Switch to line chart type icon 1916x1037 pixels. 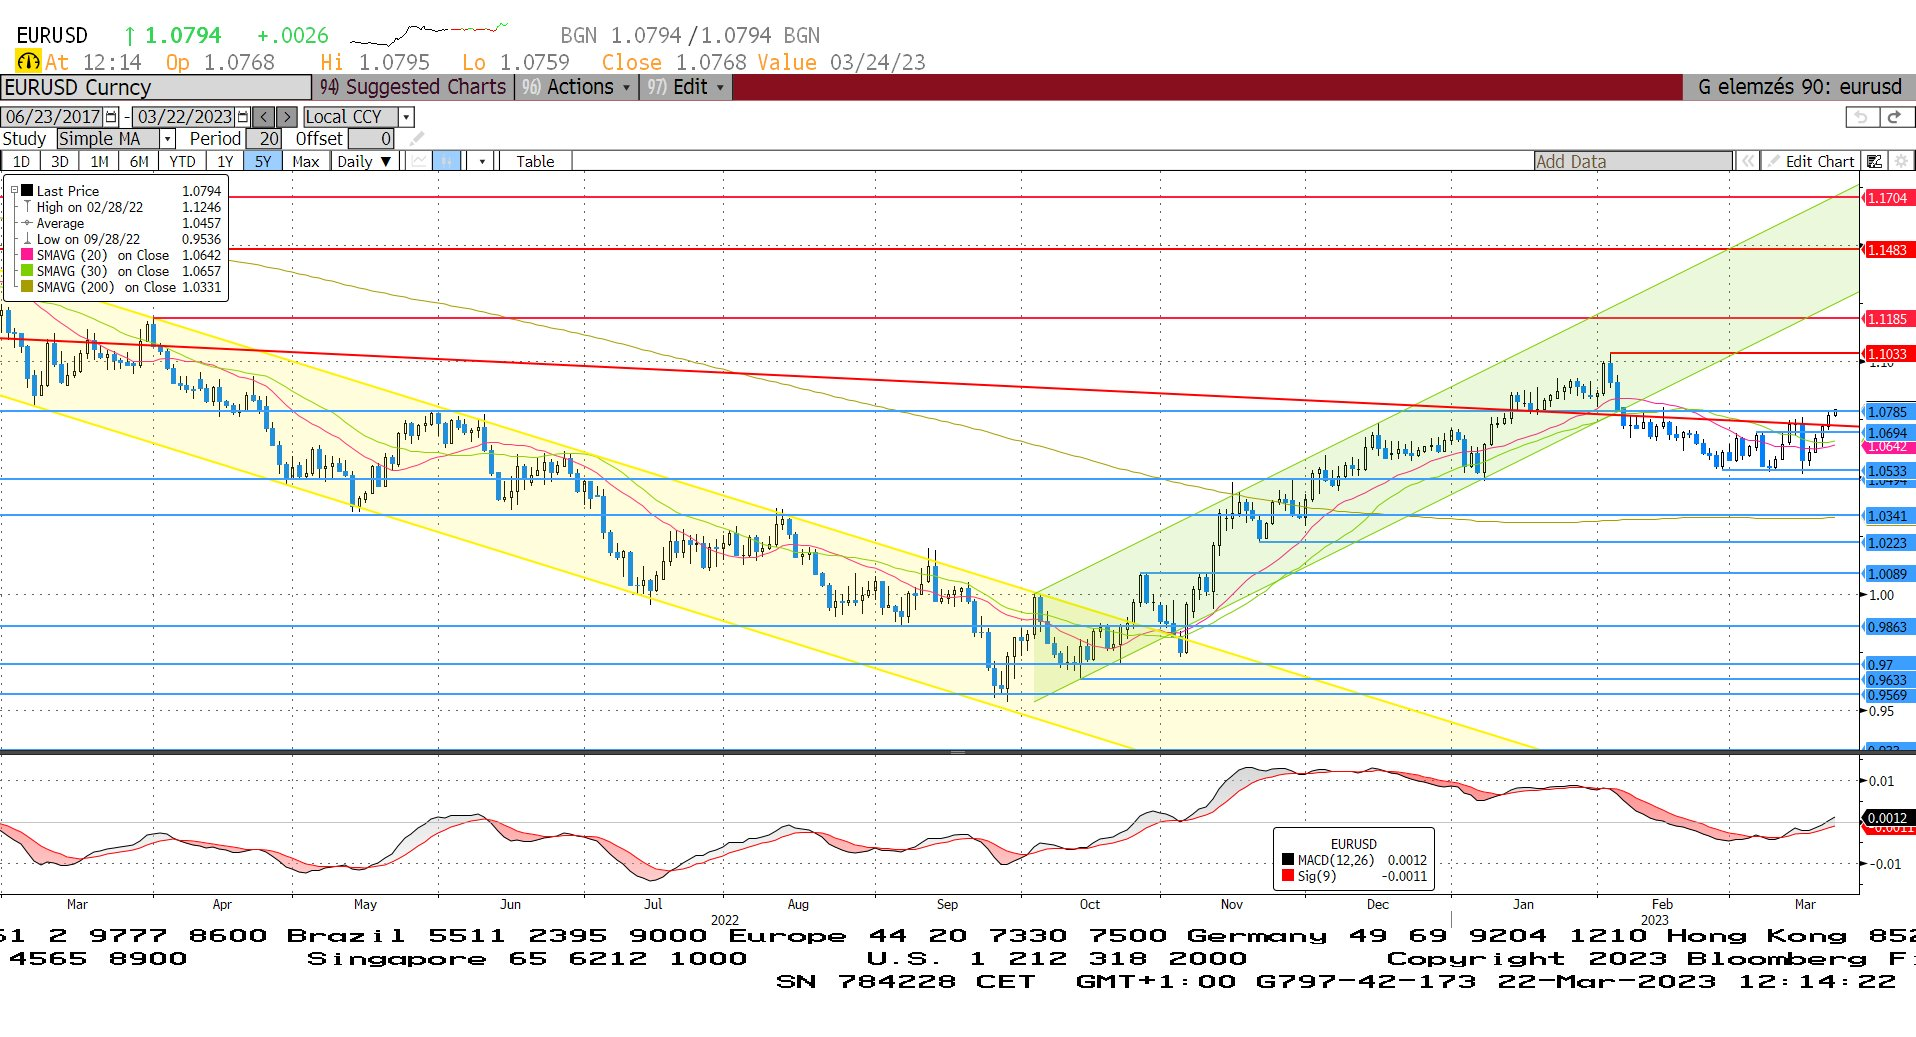point(420,161)
